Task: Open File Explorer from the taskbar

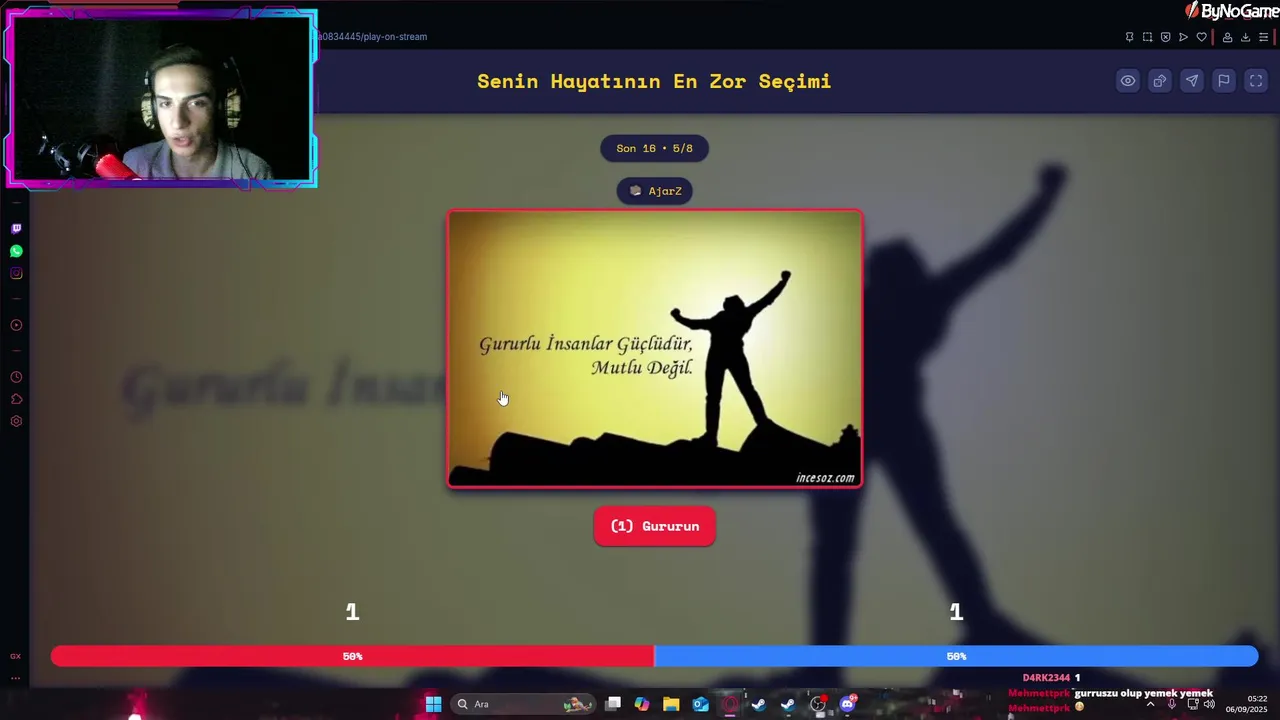Action: click(x=671, y=704)
